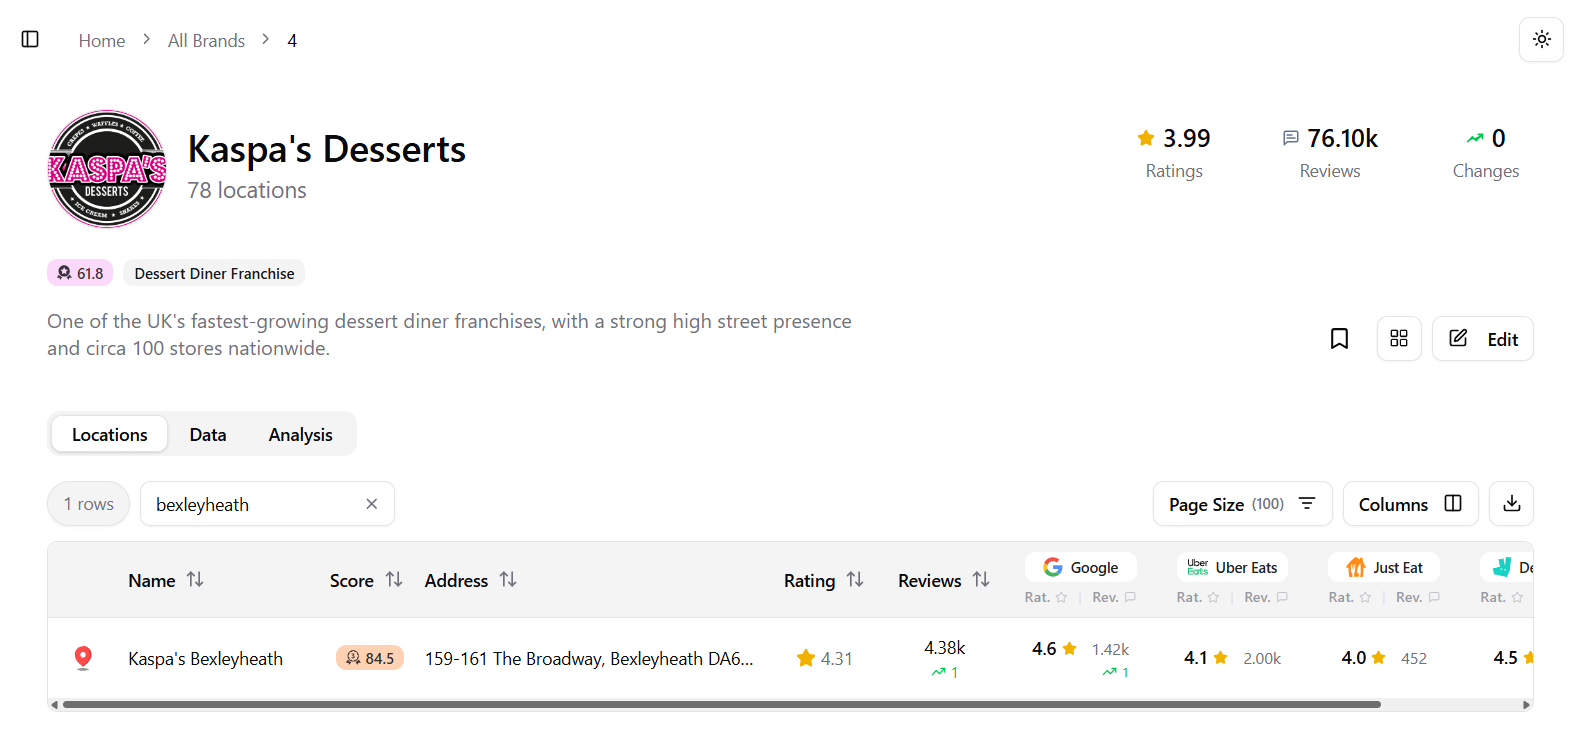The image size is (1581, 752).
Task: Toggle the sidebar panel icon
Action: coord(30,39)
